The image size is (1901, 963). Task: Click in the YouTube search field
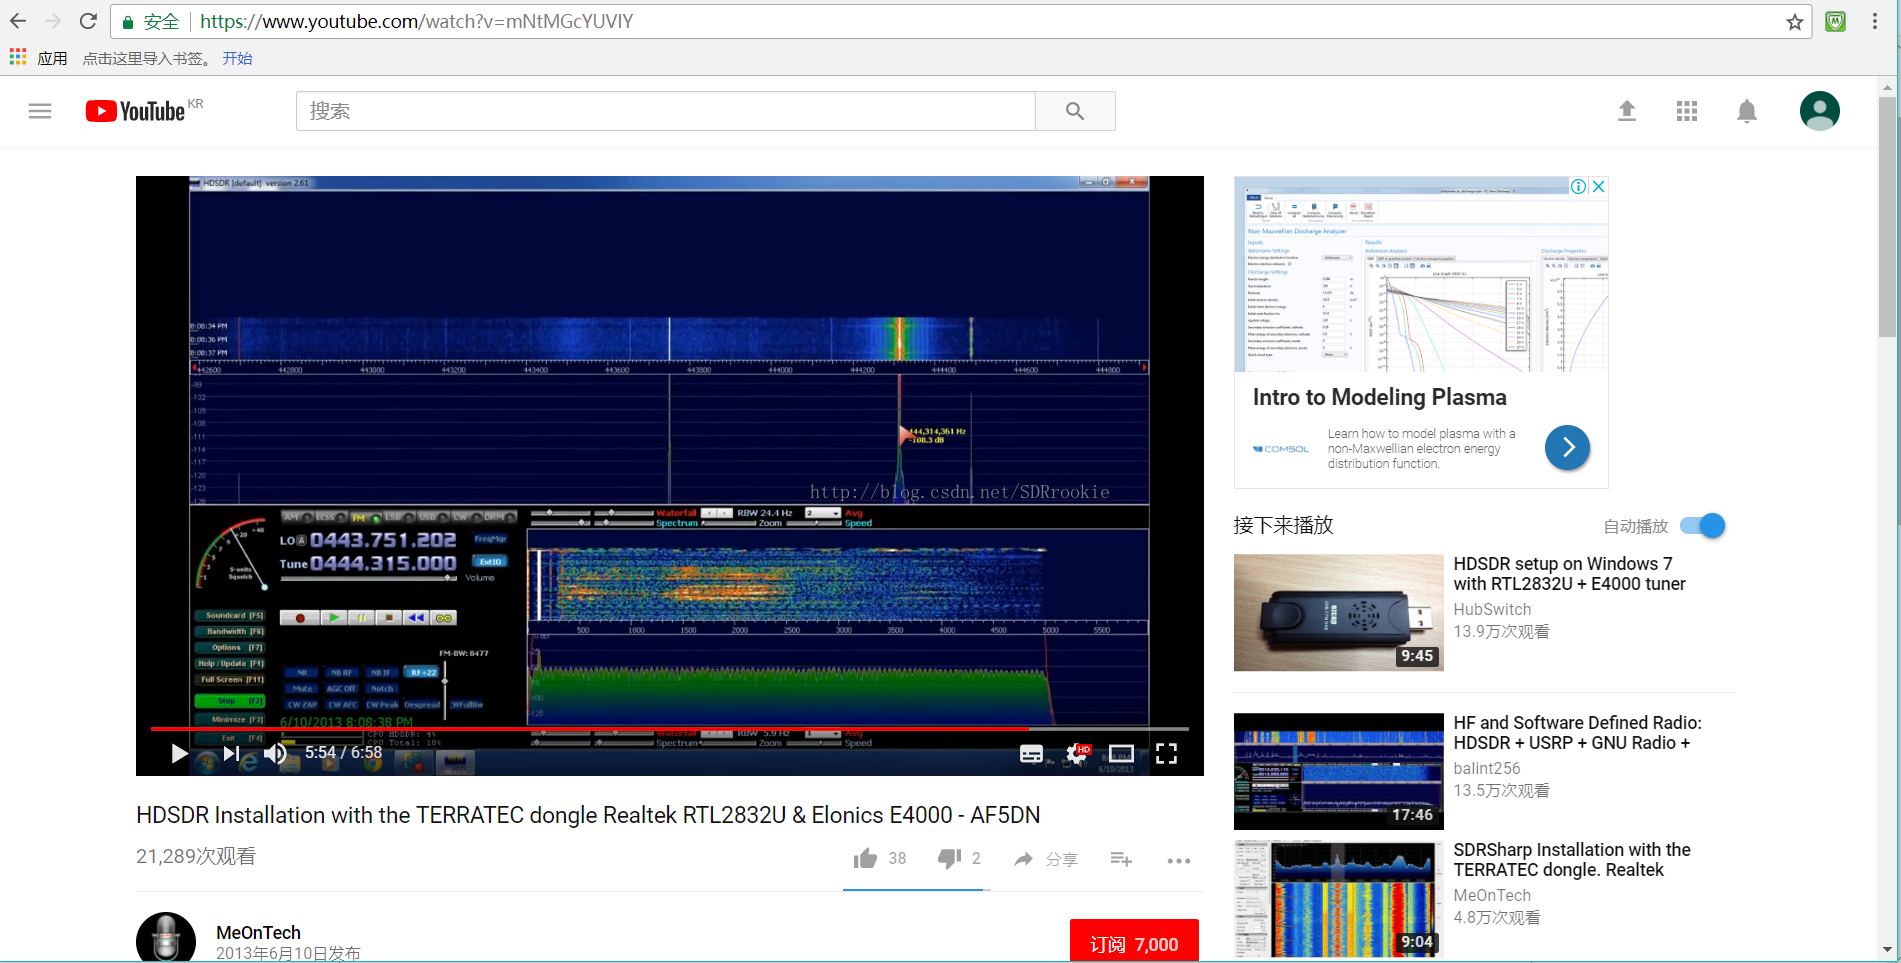(665, 111)
